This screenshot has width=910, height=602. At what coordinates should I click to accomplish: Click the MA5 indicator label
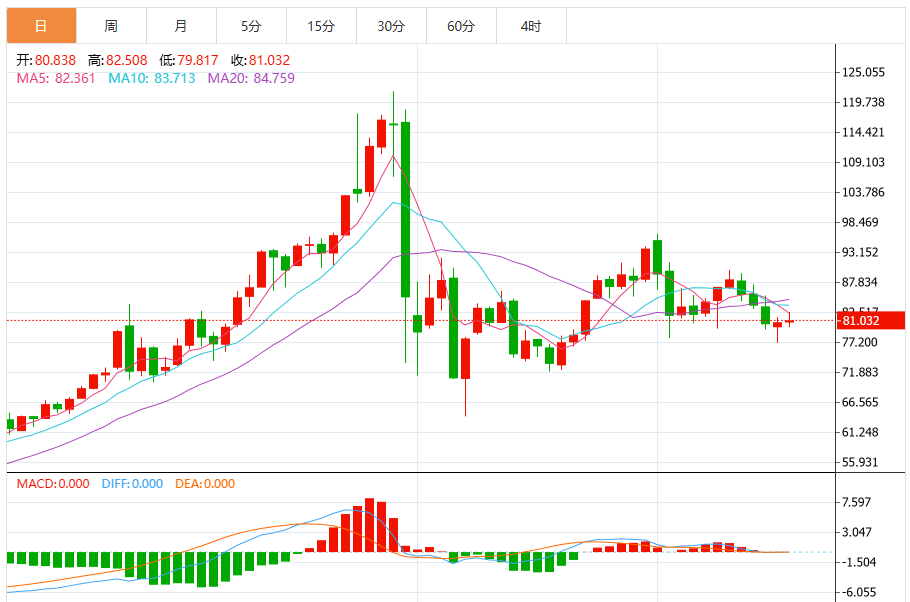pos(56,78)
